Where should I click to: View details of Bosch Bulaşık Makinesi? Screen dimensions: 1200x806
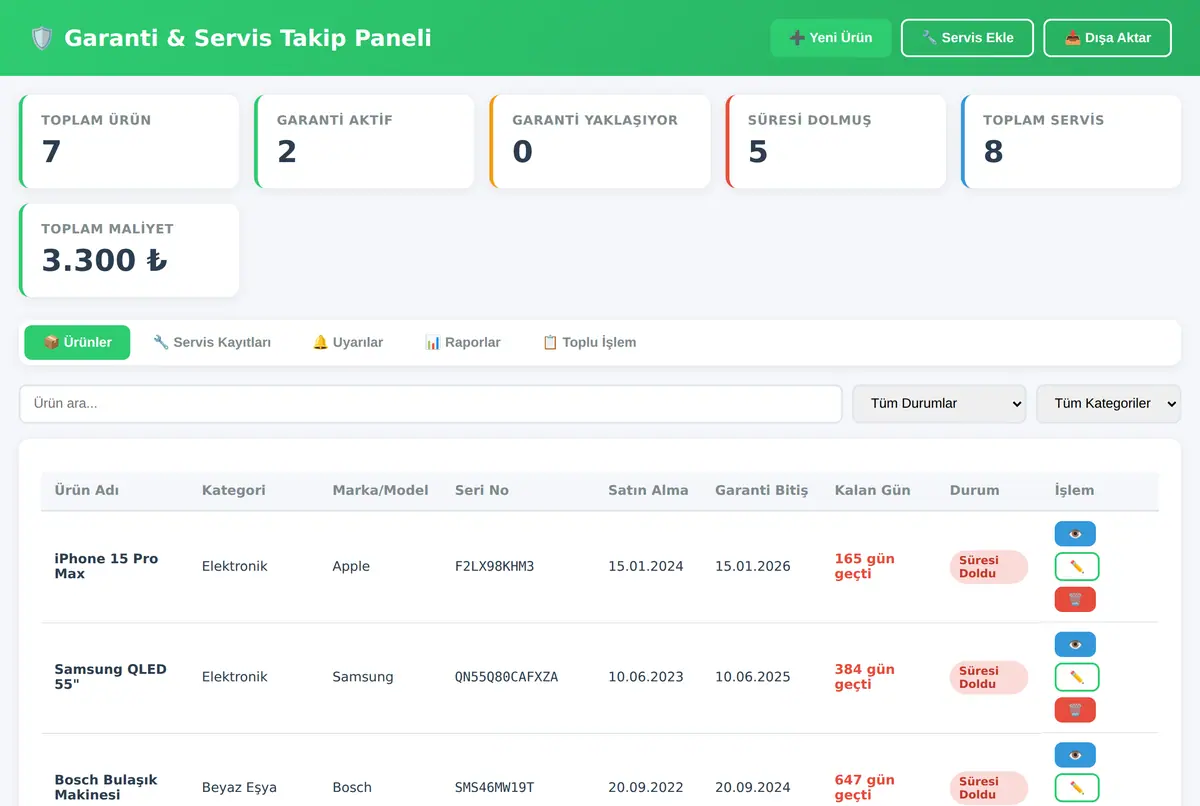coord(1075,755)
